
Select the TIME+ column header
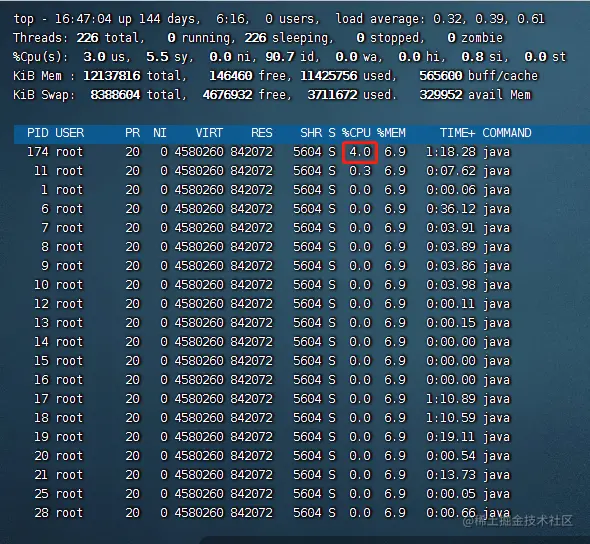[458, 133]
